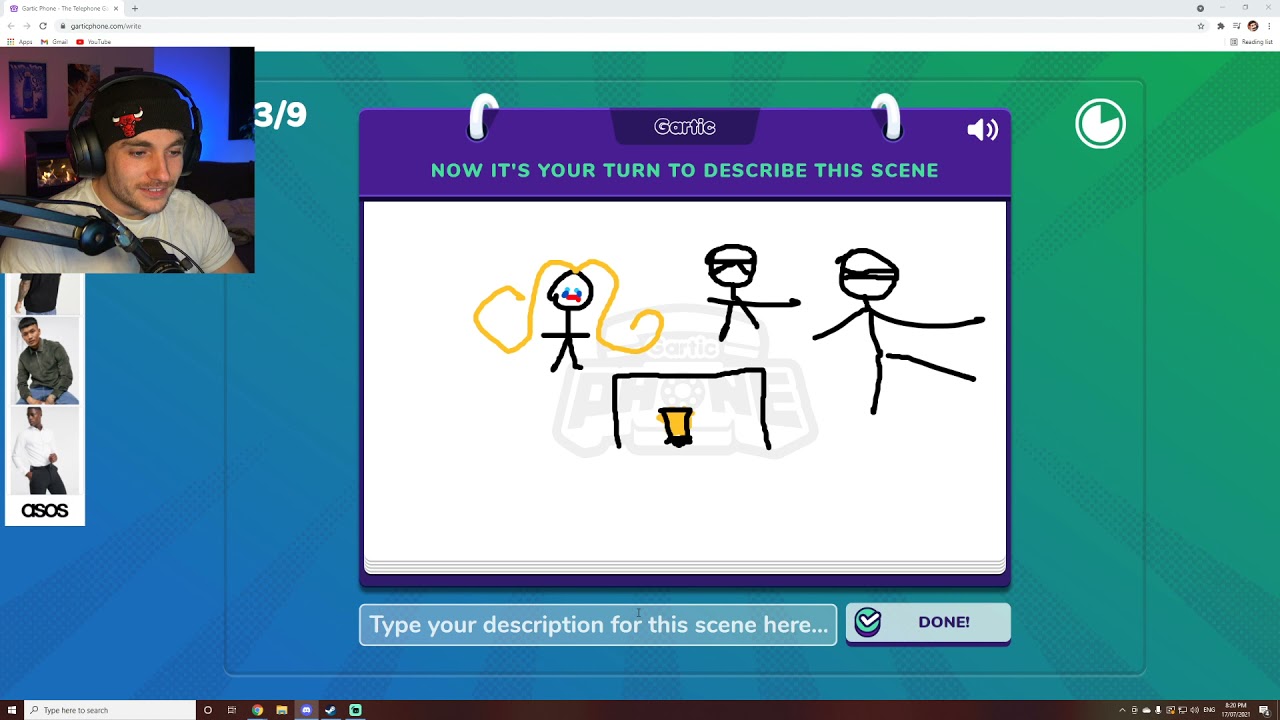Open a new browser tab
The image size is (1280, 720).
[x=135, y=8]
